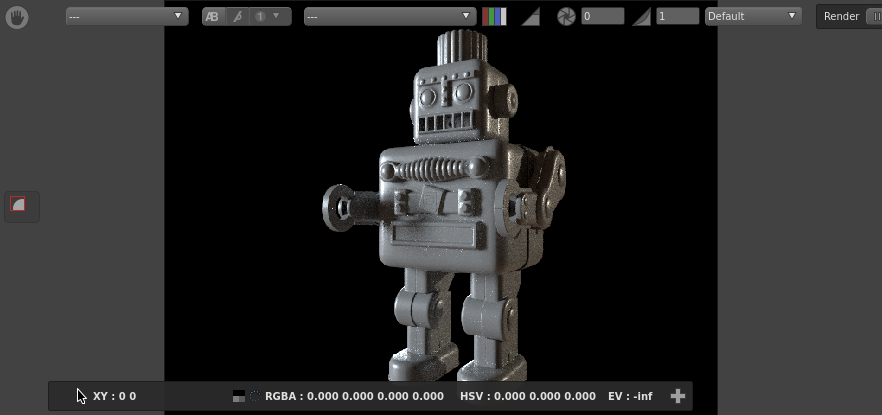Viewport: 882px width, 415px height.
Task: Click the plus icon in status bar
Action: point(677,396)
